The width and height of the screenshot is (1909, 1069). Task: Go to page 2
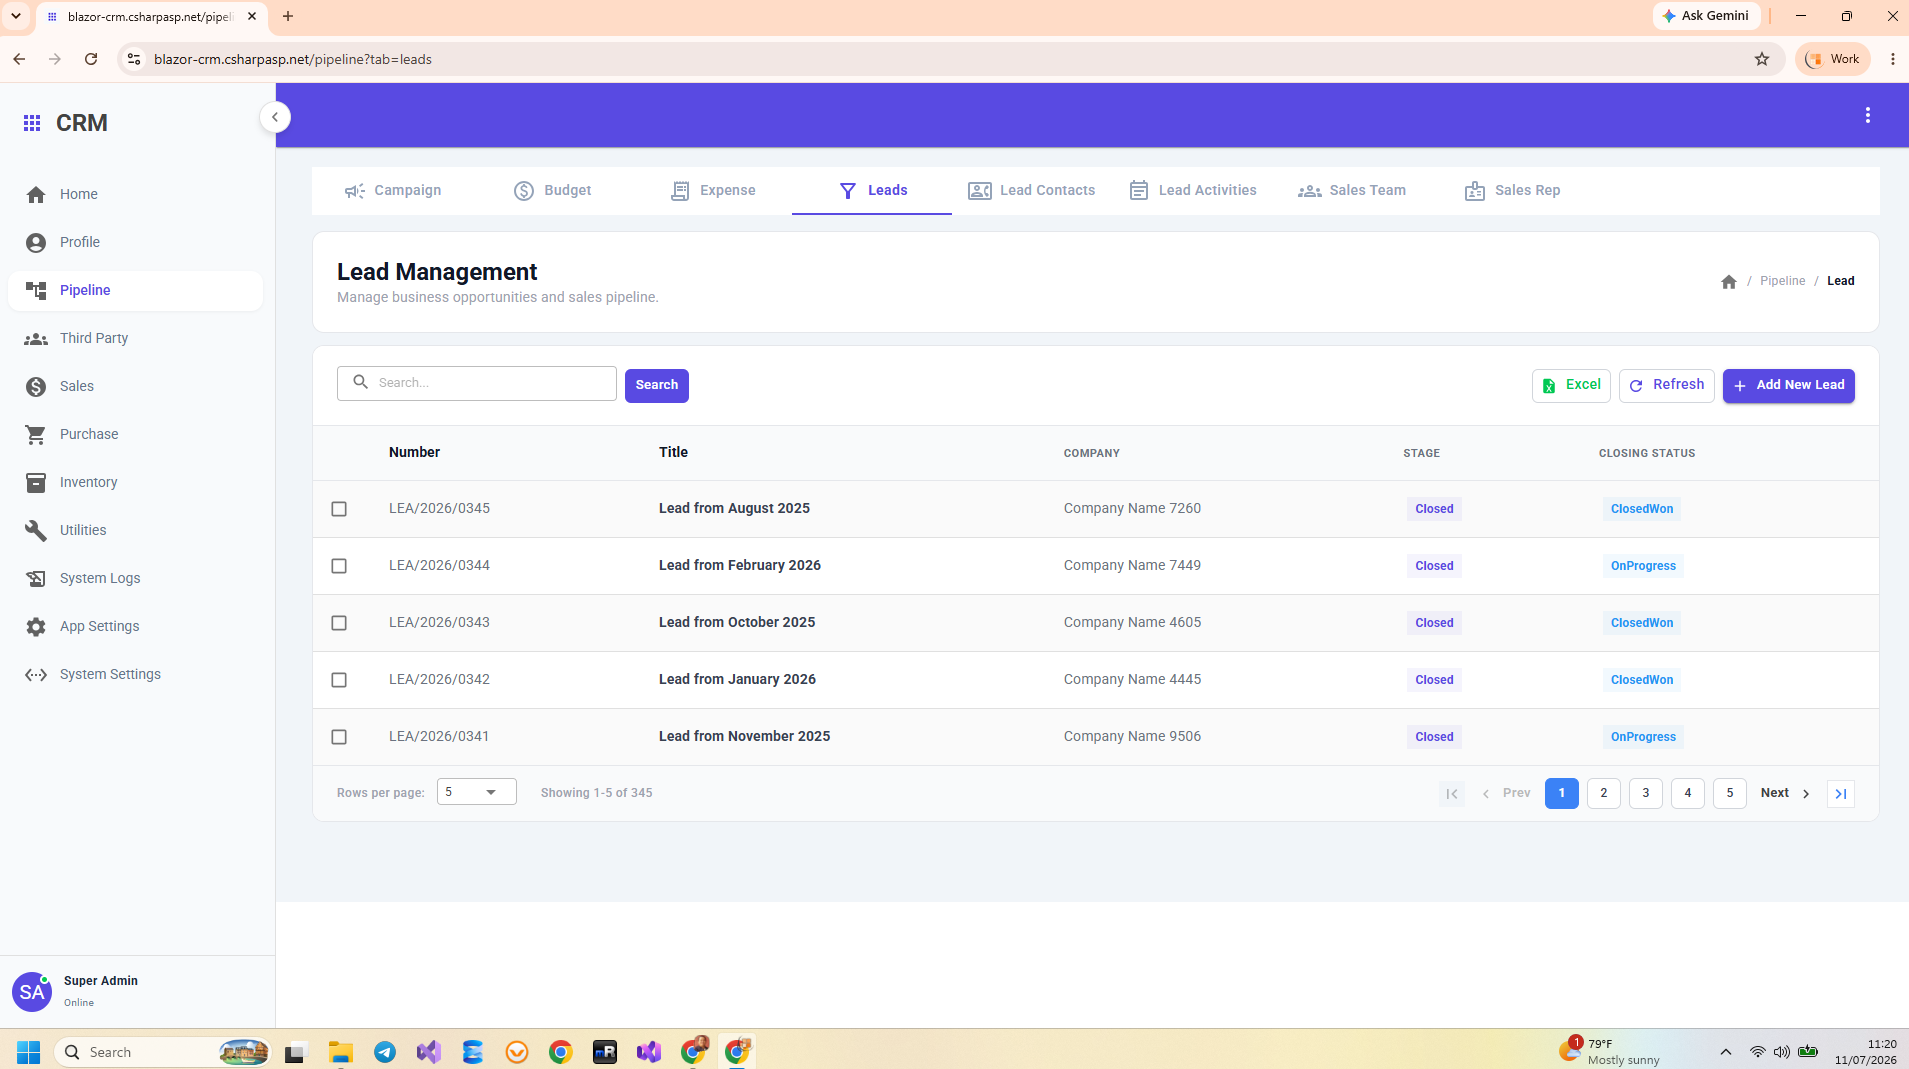(x=1604, y=794)
